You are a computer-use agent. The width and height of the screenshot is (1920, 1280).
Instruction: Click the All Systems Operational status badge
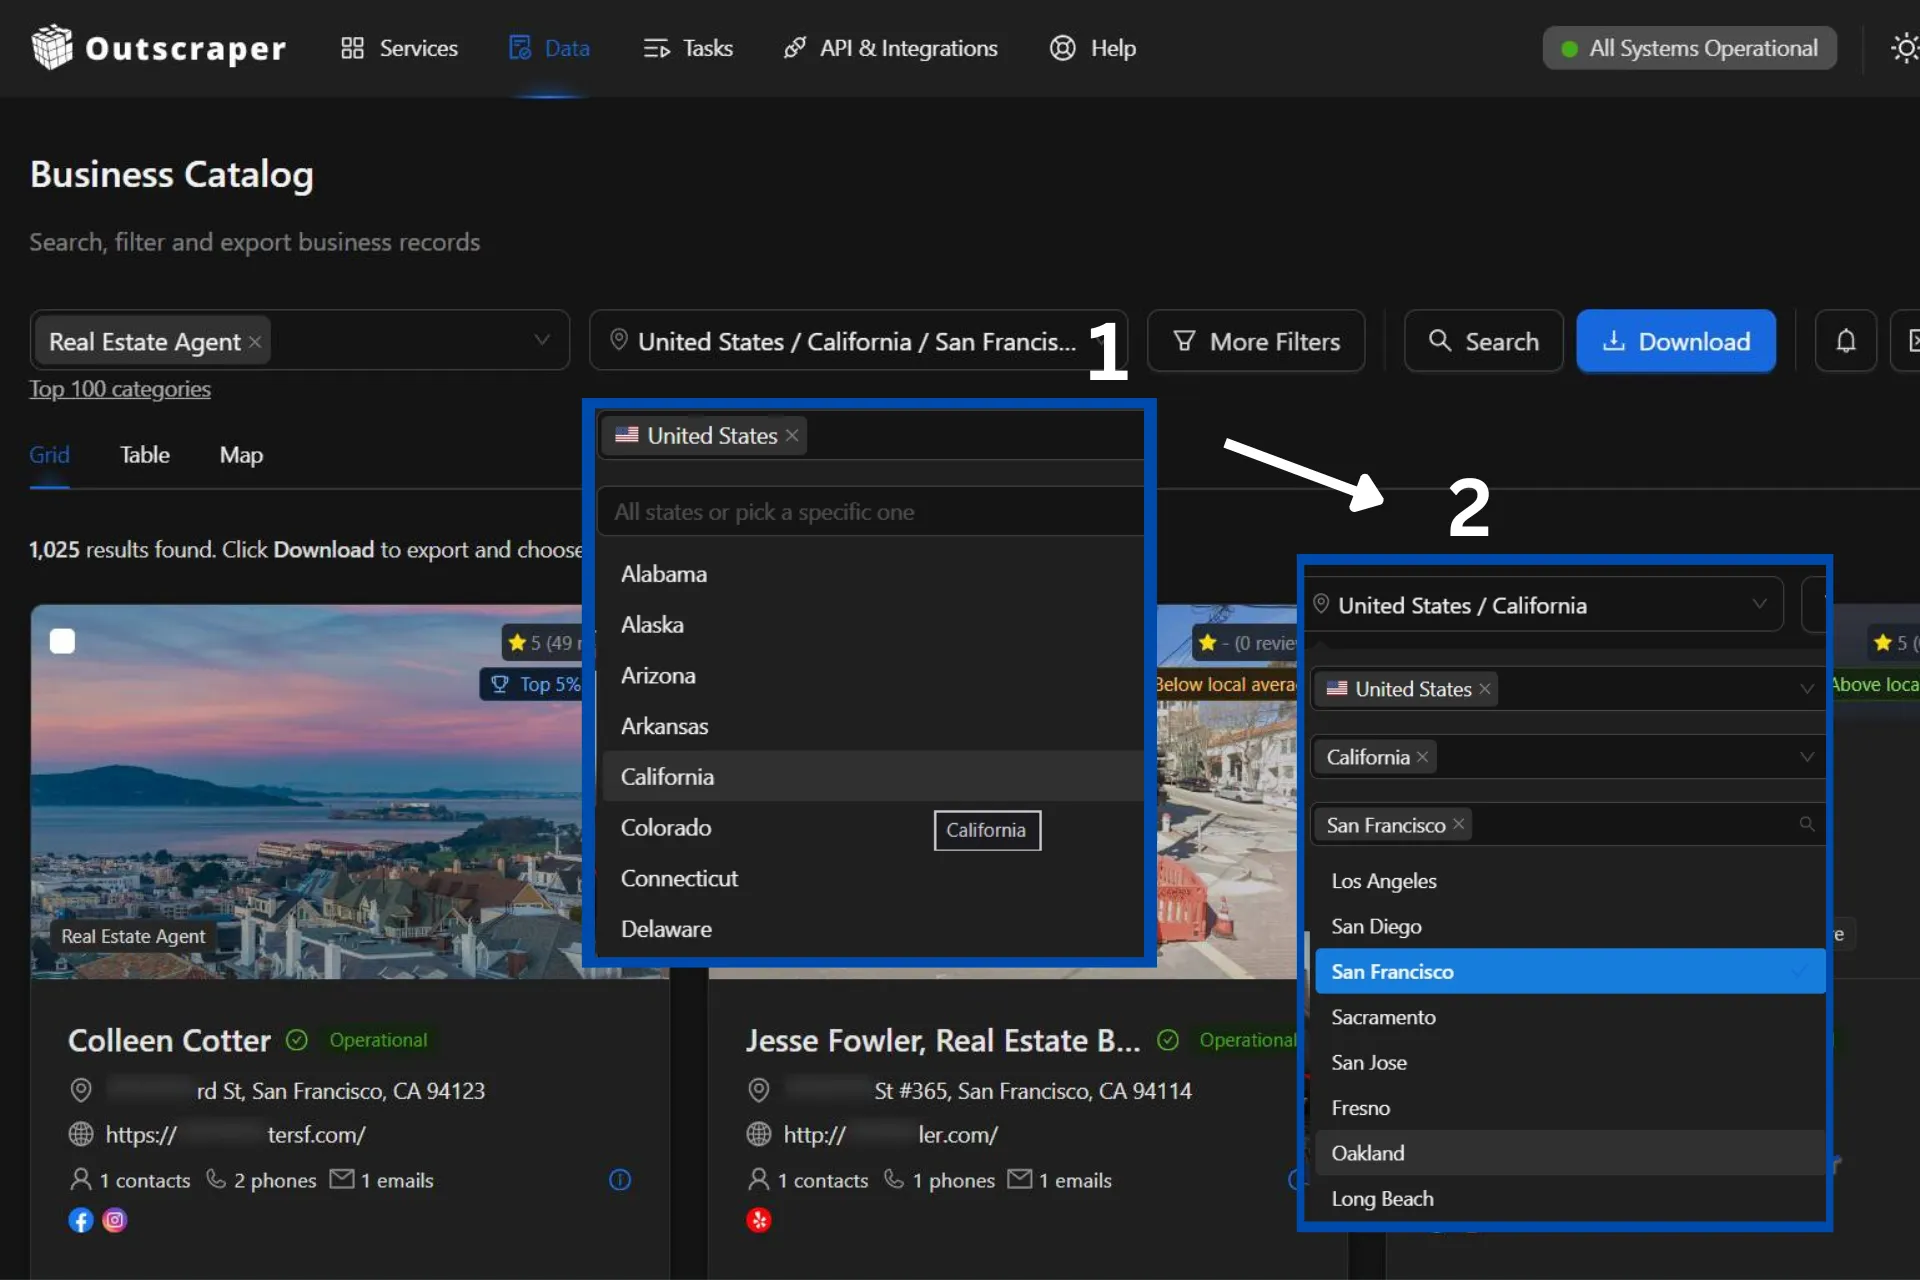click(x=1690, y=48)
